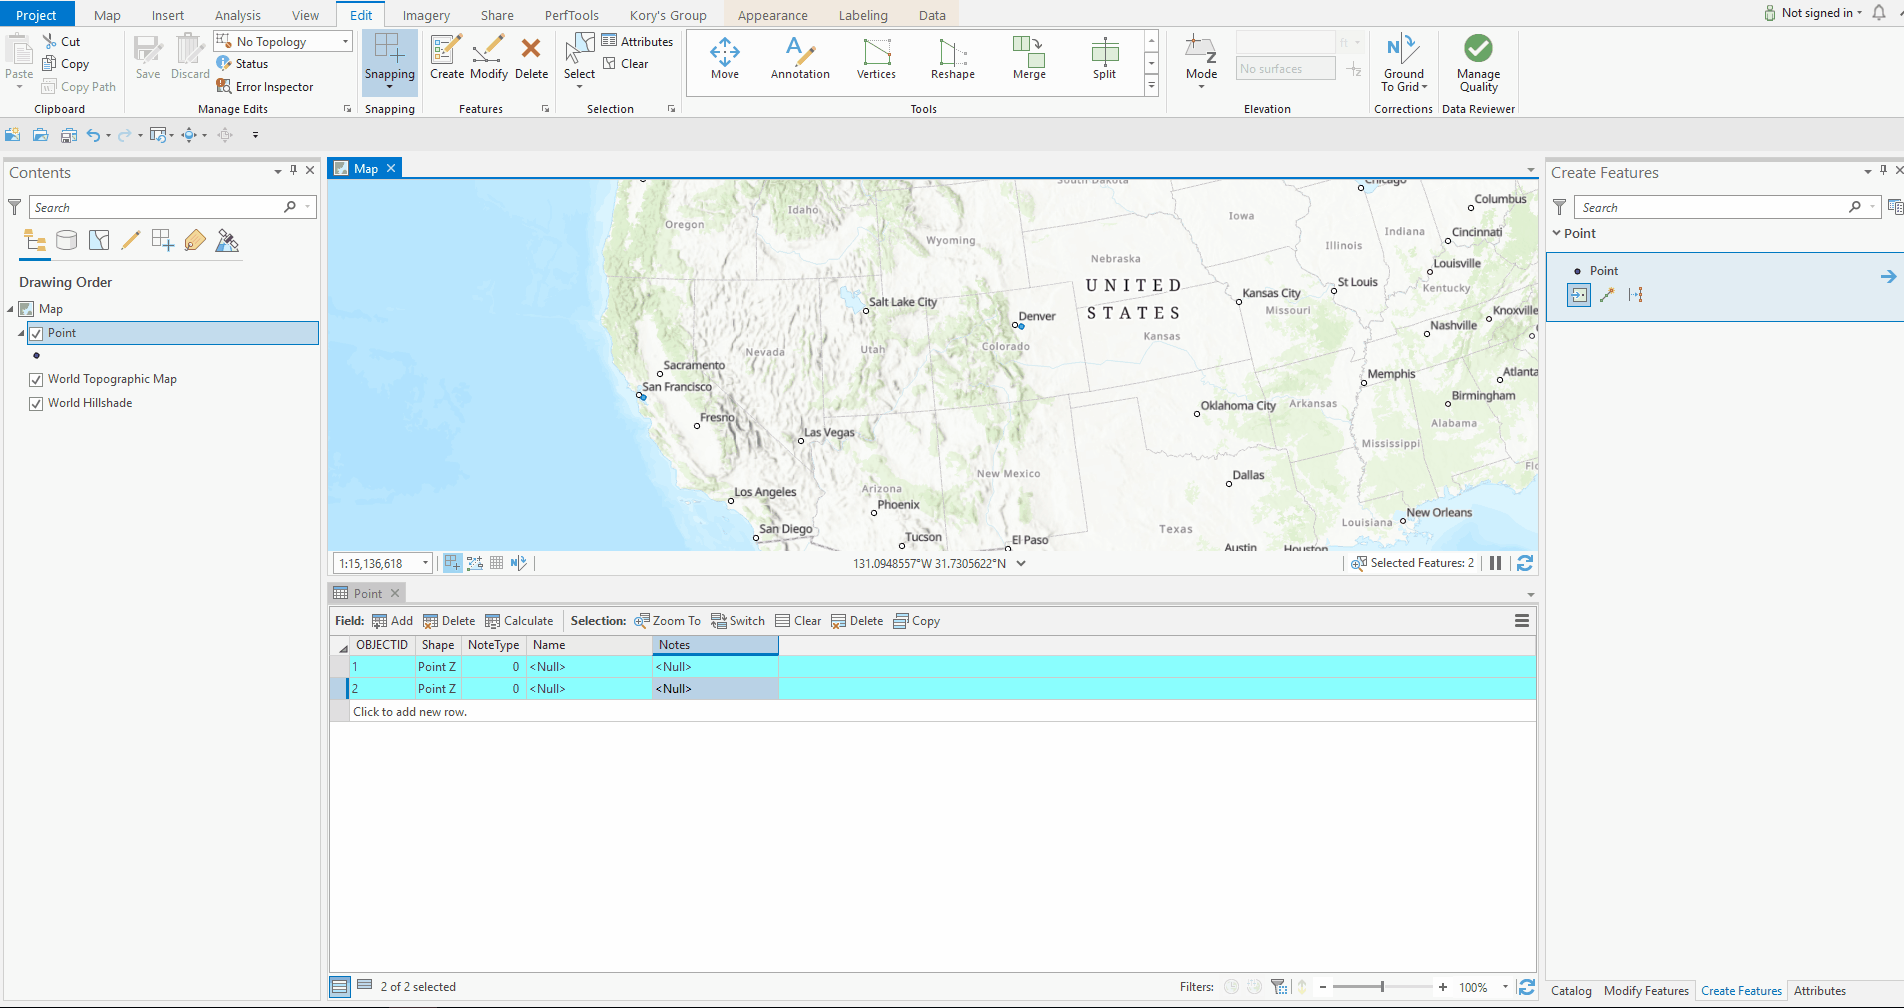Toggle the grid button in map bar
The width and height of the screenshot is (1904, 1008).
(496, 563)
